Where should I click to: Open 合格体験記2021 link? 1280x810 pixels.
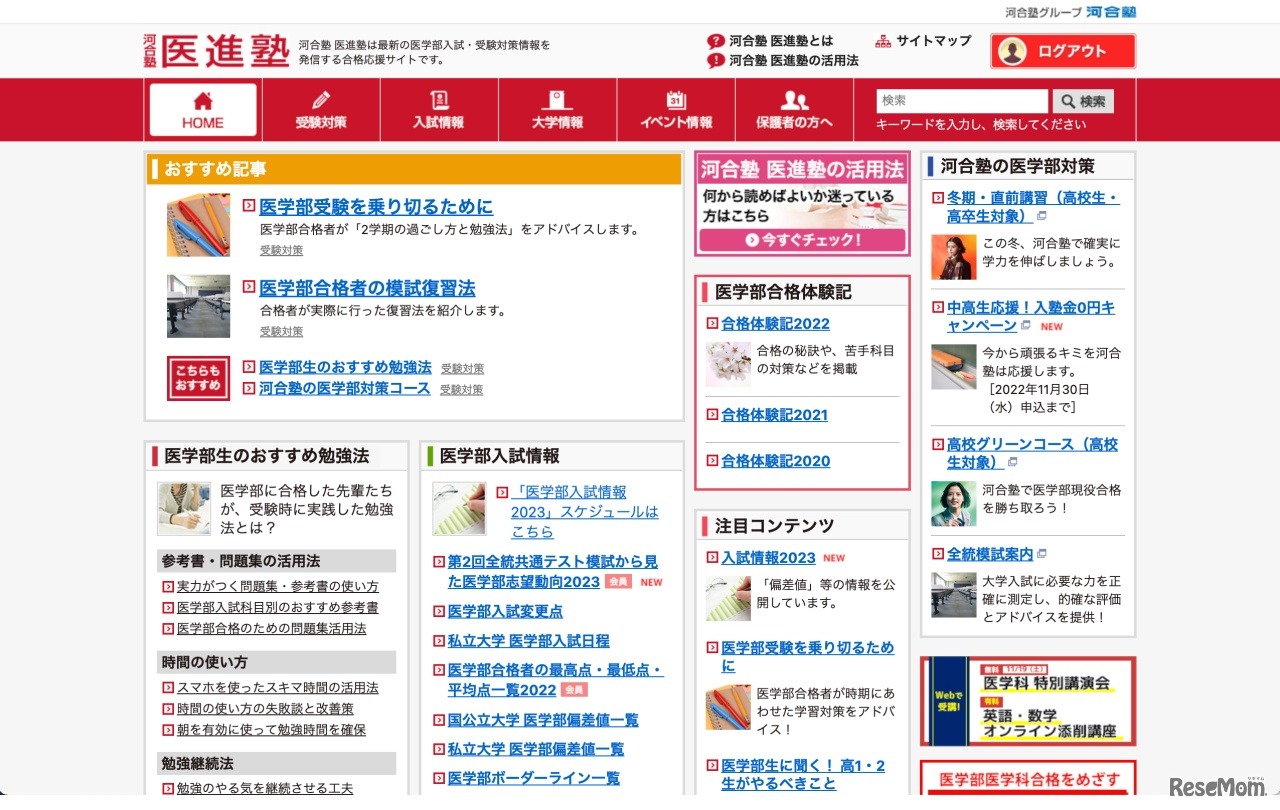click(775, 415)
